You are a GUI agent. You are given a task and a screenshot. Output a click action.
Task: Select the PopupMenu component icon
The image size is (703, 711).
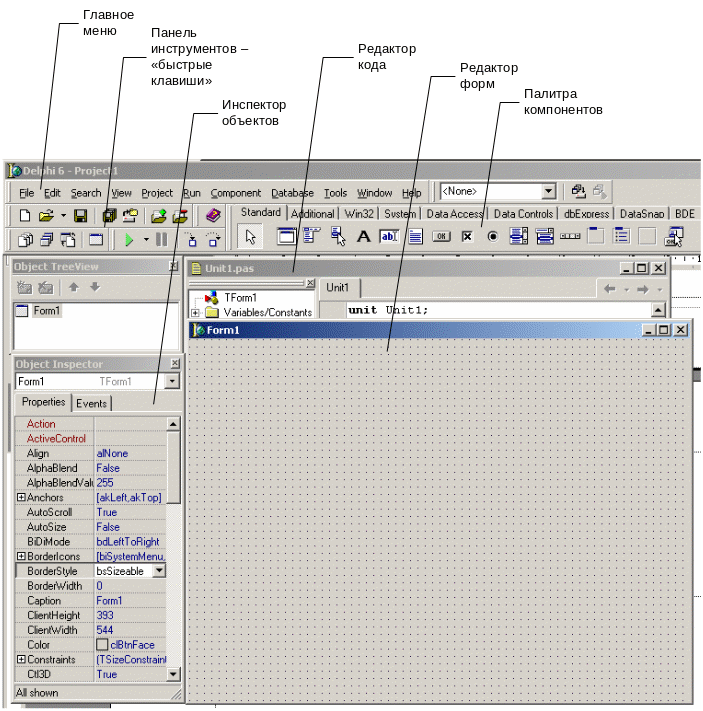(x=338, y=236)
